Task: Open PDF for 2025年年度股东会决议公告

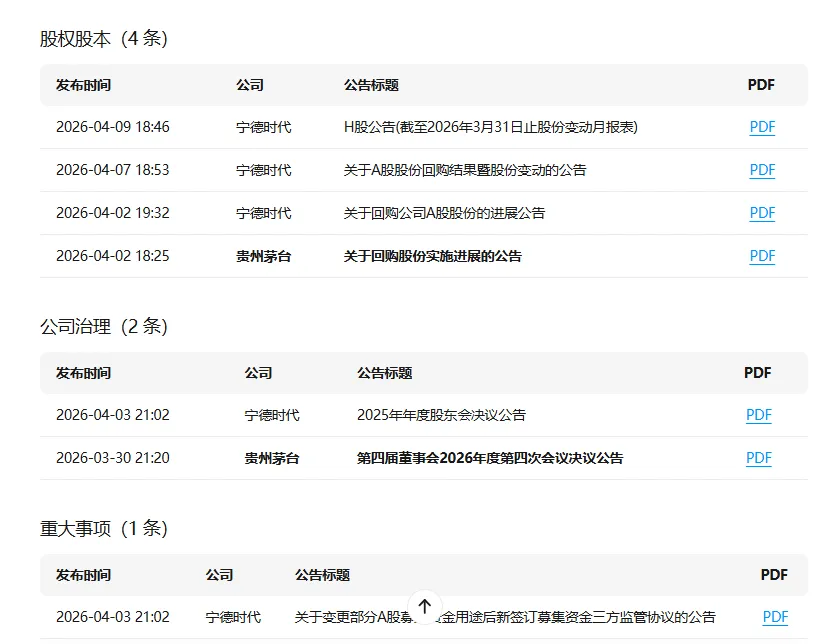Action: (x=758, y=415)
